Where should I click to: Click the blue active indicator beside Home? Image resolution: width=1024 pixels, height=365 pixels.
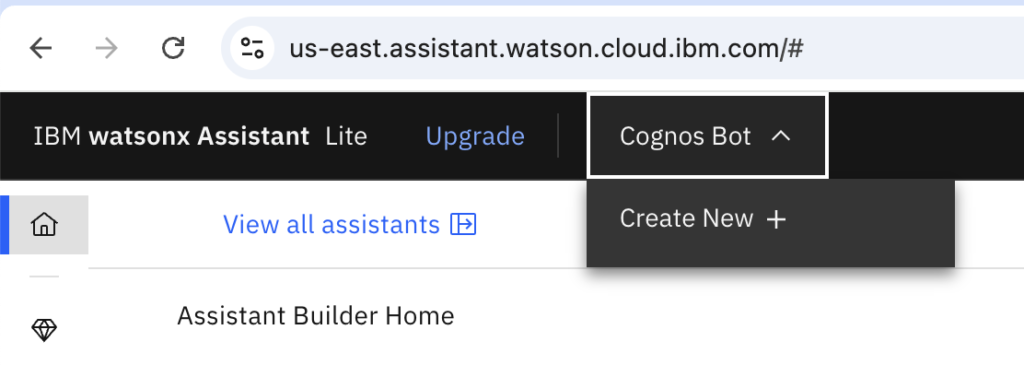pyautogui.click(x=5, y=225)
